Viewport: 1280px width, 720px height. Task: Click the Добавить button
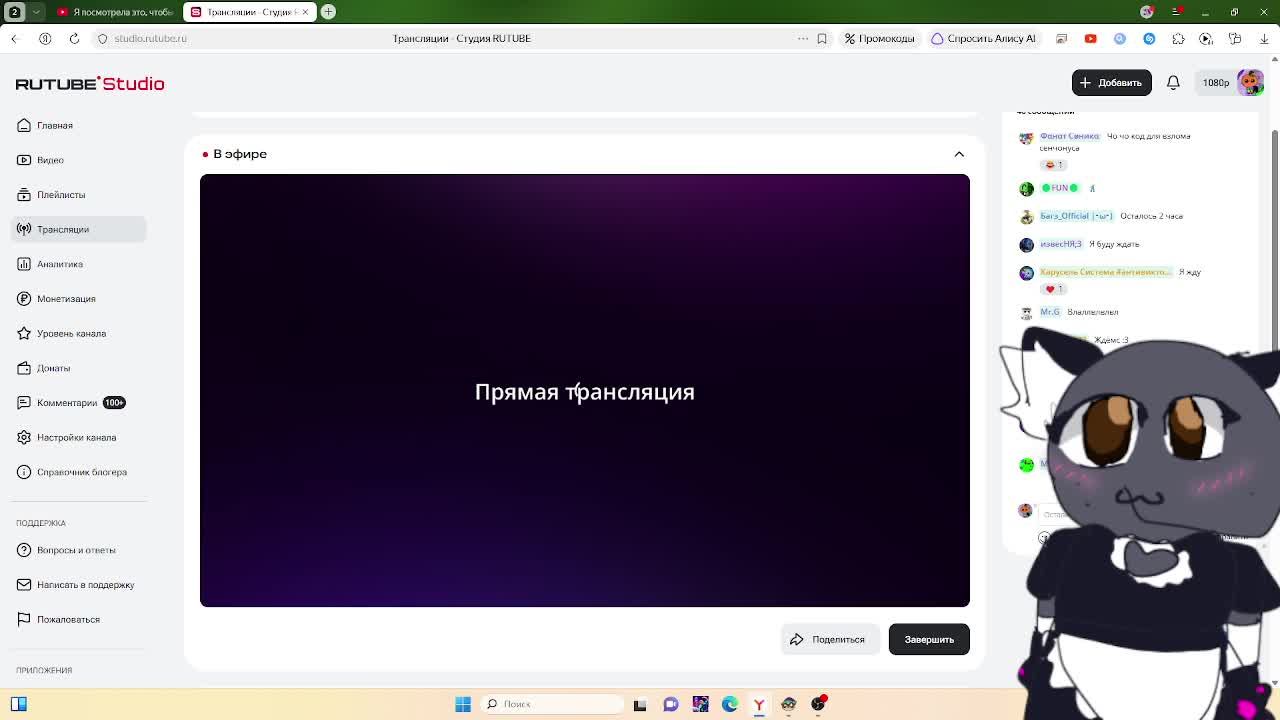(1111, 83)
